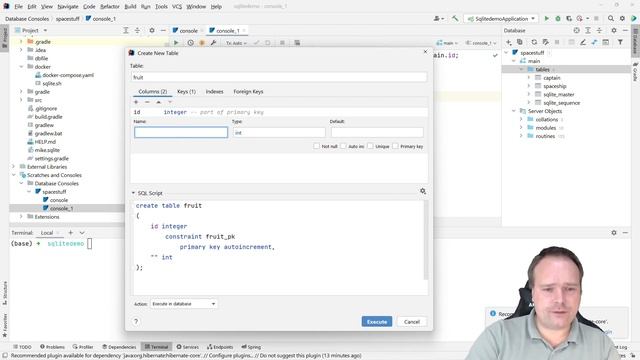
Task: Remove column with the minus icon
Action: [147, 102]
